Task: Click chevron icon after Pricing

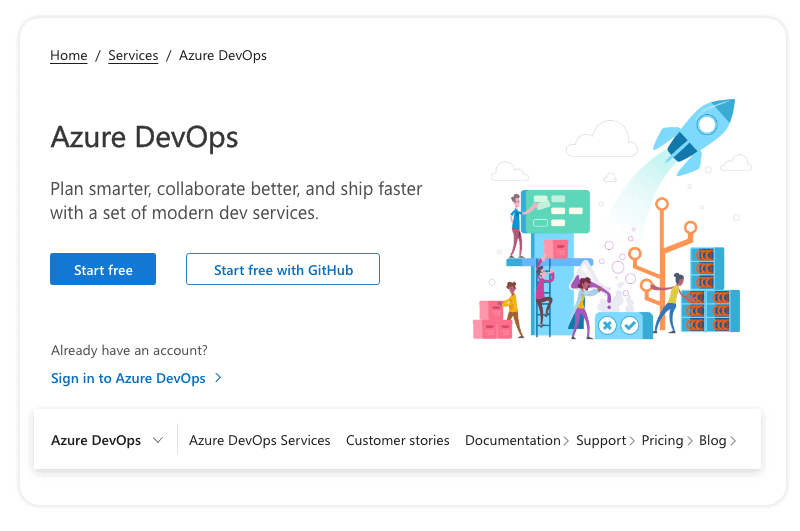Action: pos(690,441)
